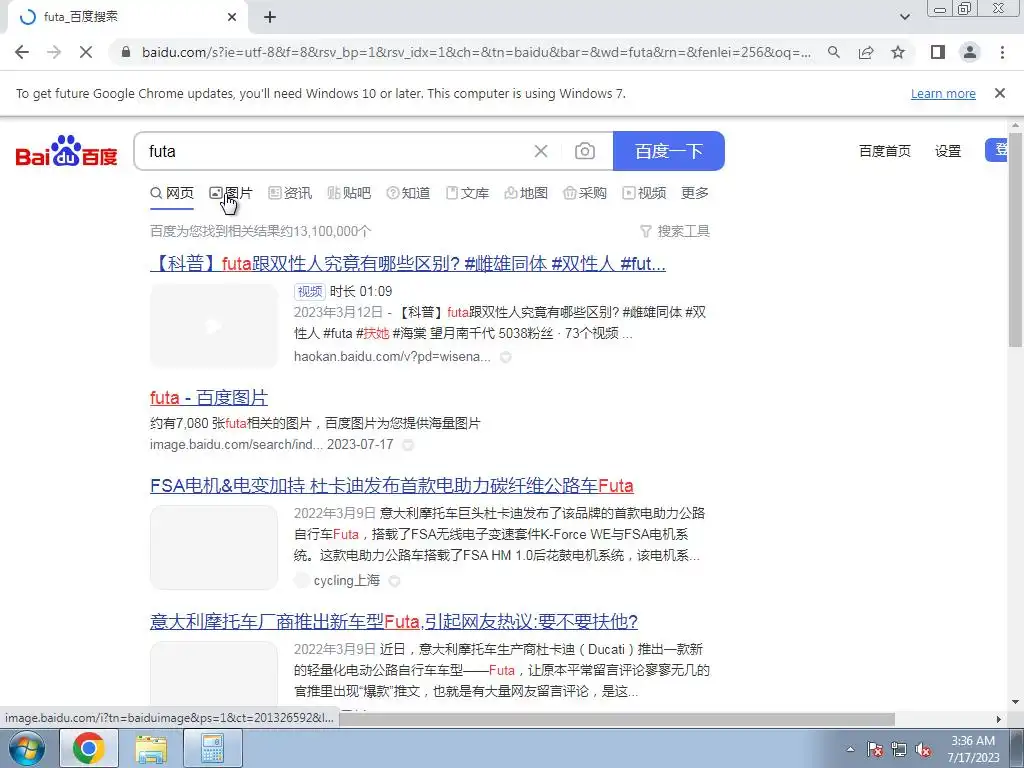The width and height of the screenshot is (1024, 768).
Task: Dismiss the Chrome update notification banner
Action: click(x=999, y=93)
